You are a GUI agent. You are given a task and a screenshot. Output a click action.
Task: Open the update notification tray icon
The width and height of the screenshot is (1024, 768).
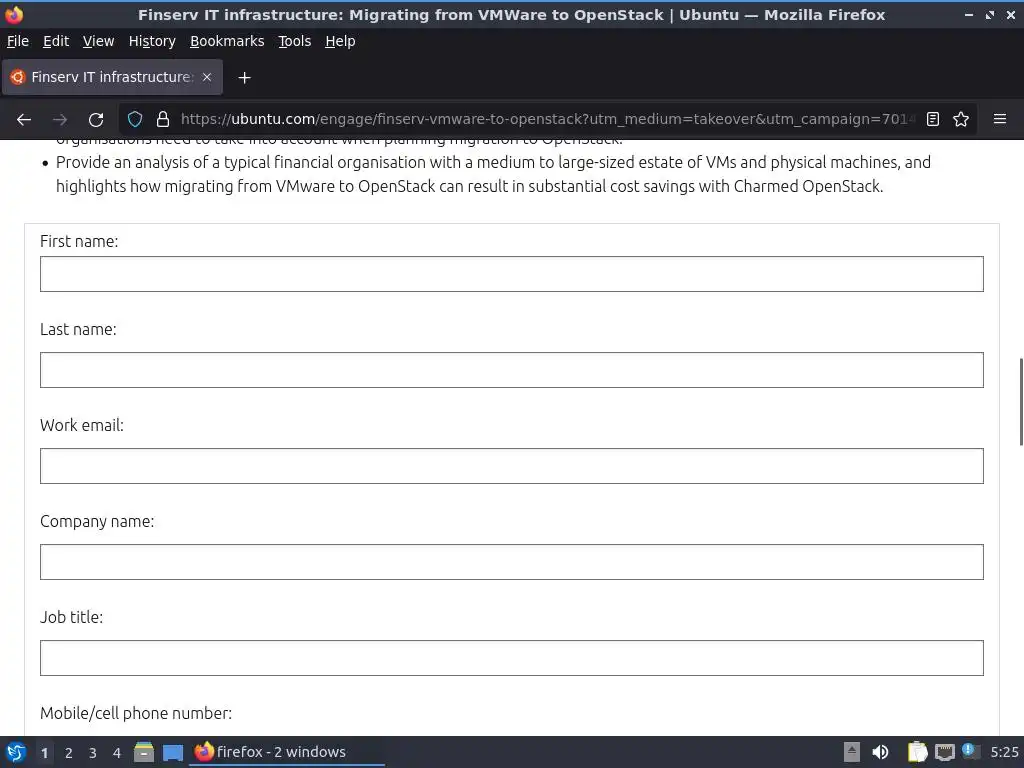point(970,751)
